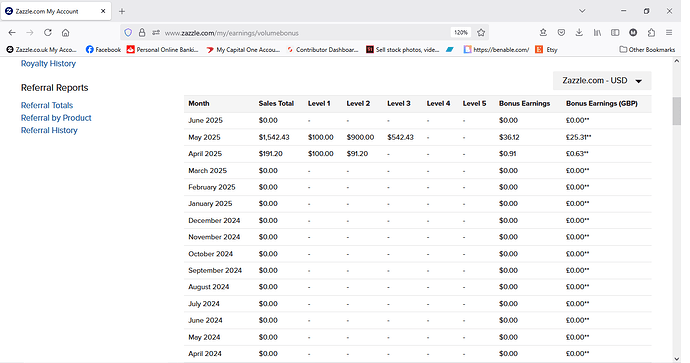690x363 pixels.
Task: Select the June 2025 row label
Action: (206, 120)
